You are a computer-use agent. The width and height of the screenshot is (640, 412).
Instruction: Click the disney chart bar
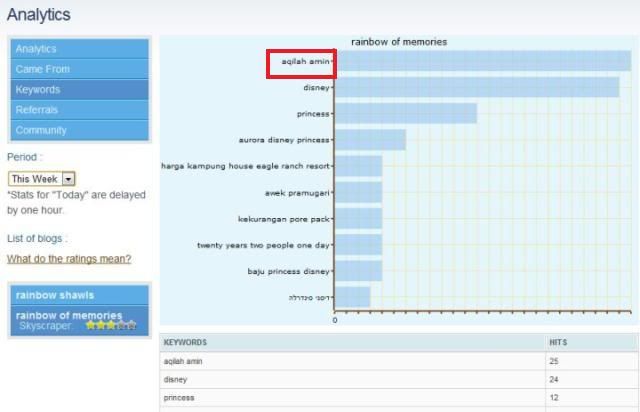click(x=476, y=88)
